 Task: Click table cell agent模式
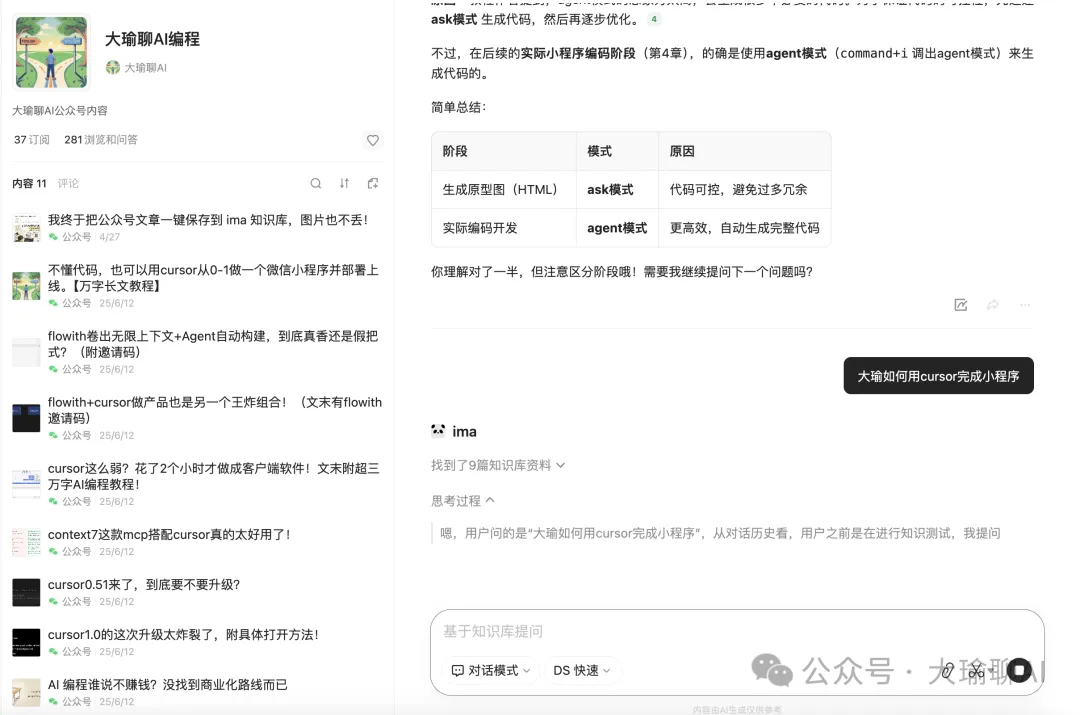click(617, 228)
